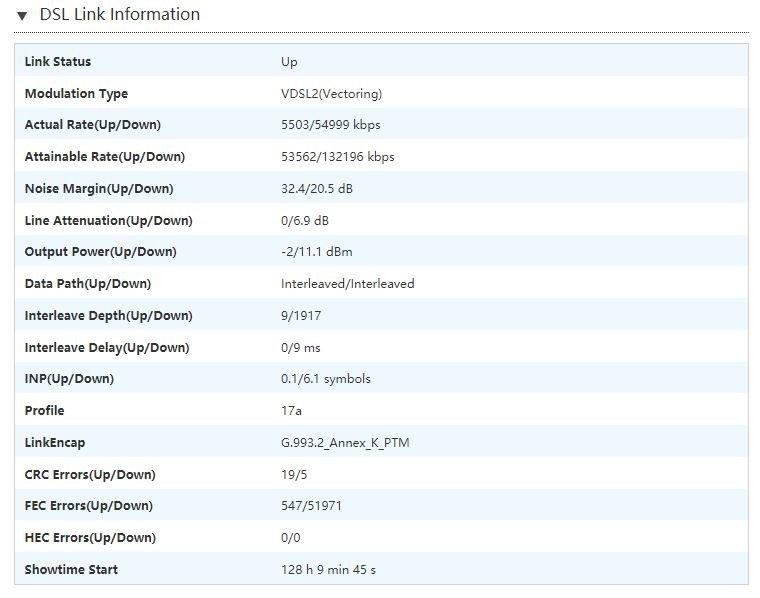This screenshot has height=598, width=760.
Task: Click the Profile value 17a
Action: pos(291,411)
